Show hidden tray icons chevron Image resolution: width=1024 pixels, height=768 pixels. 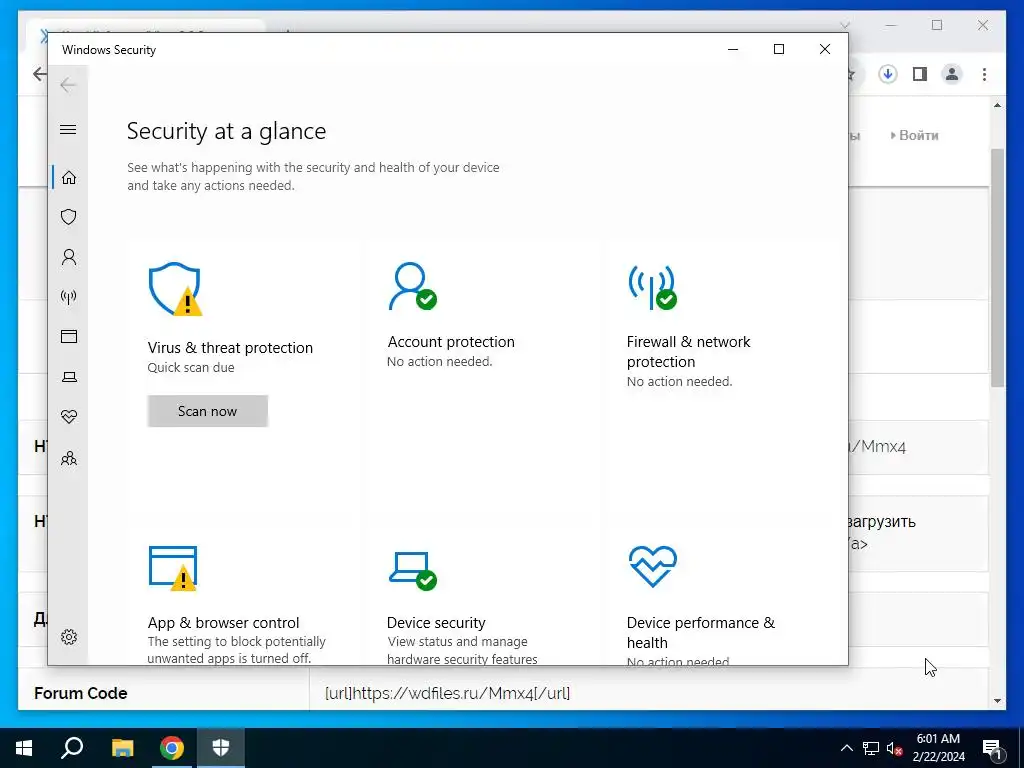pos(846,748)
